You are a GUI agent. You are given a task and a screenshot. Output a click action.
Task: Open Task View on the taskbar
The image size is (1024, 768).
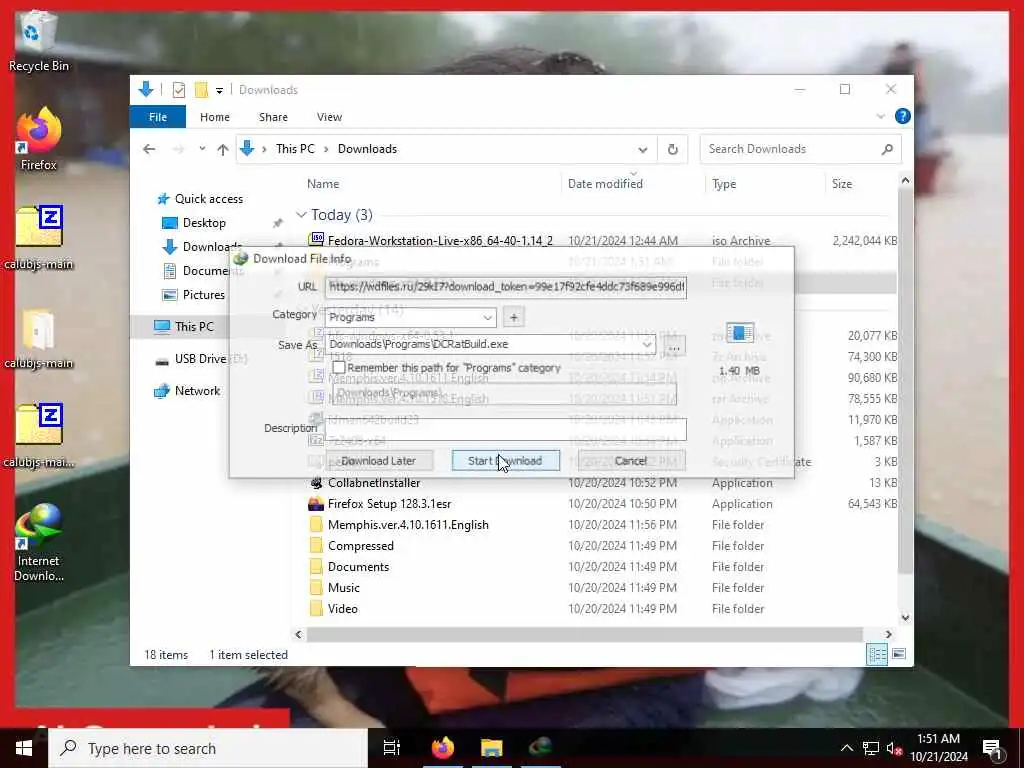coord(391,748)
